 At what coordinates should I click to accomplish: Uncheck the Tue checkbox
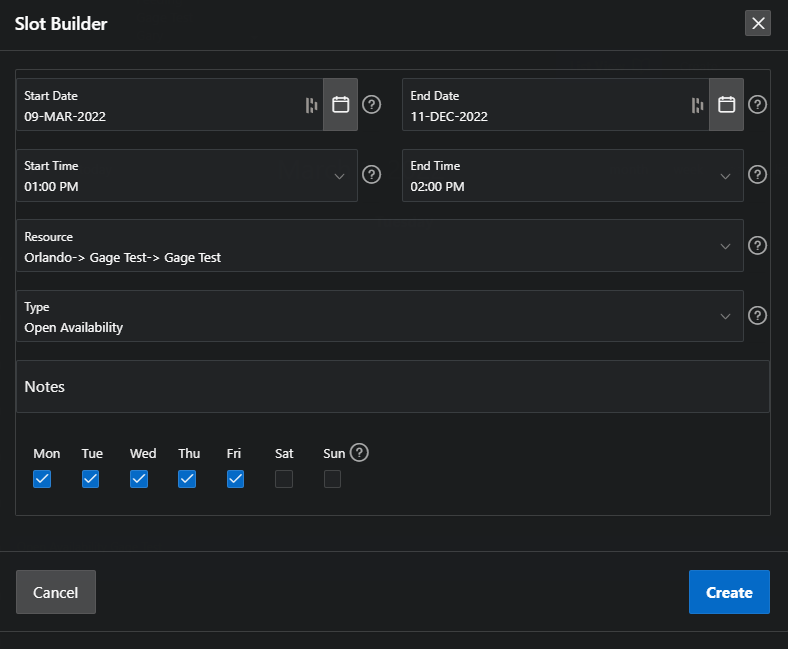(x=90, y=479)
